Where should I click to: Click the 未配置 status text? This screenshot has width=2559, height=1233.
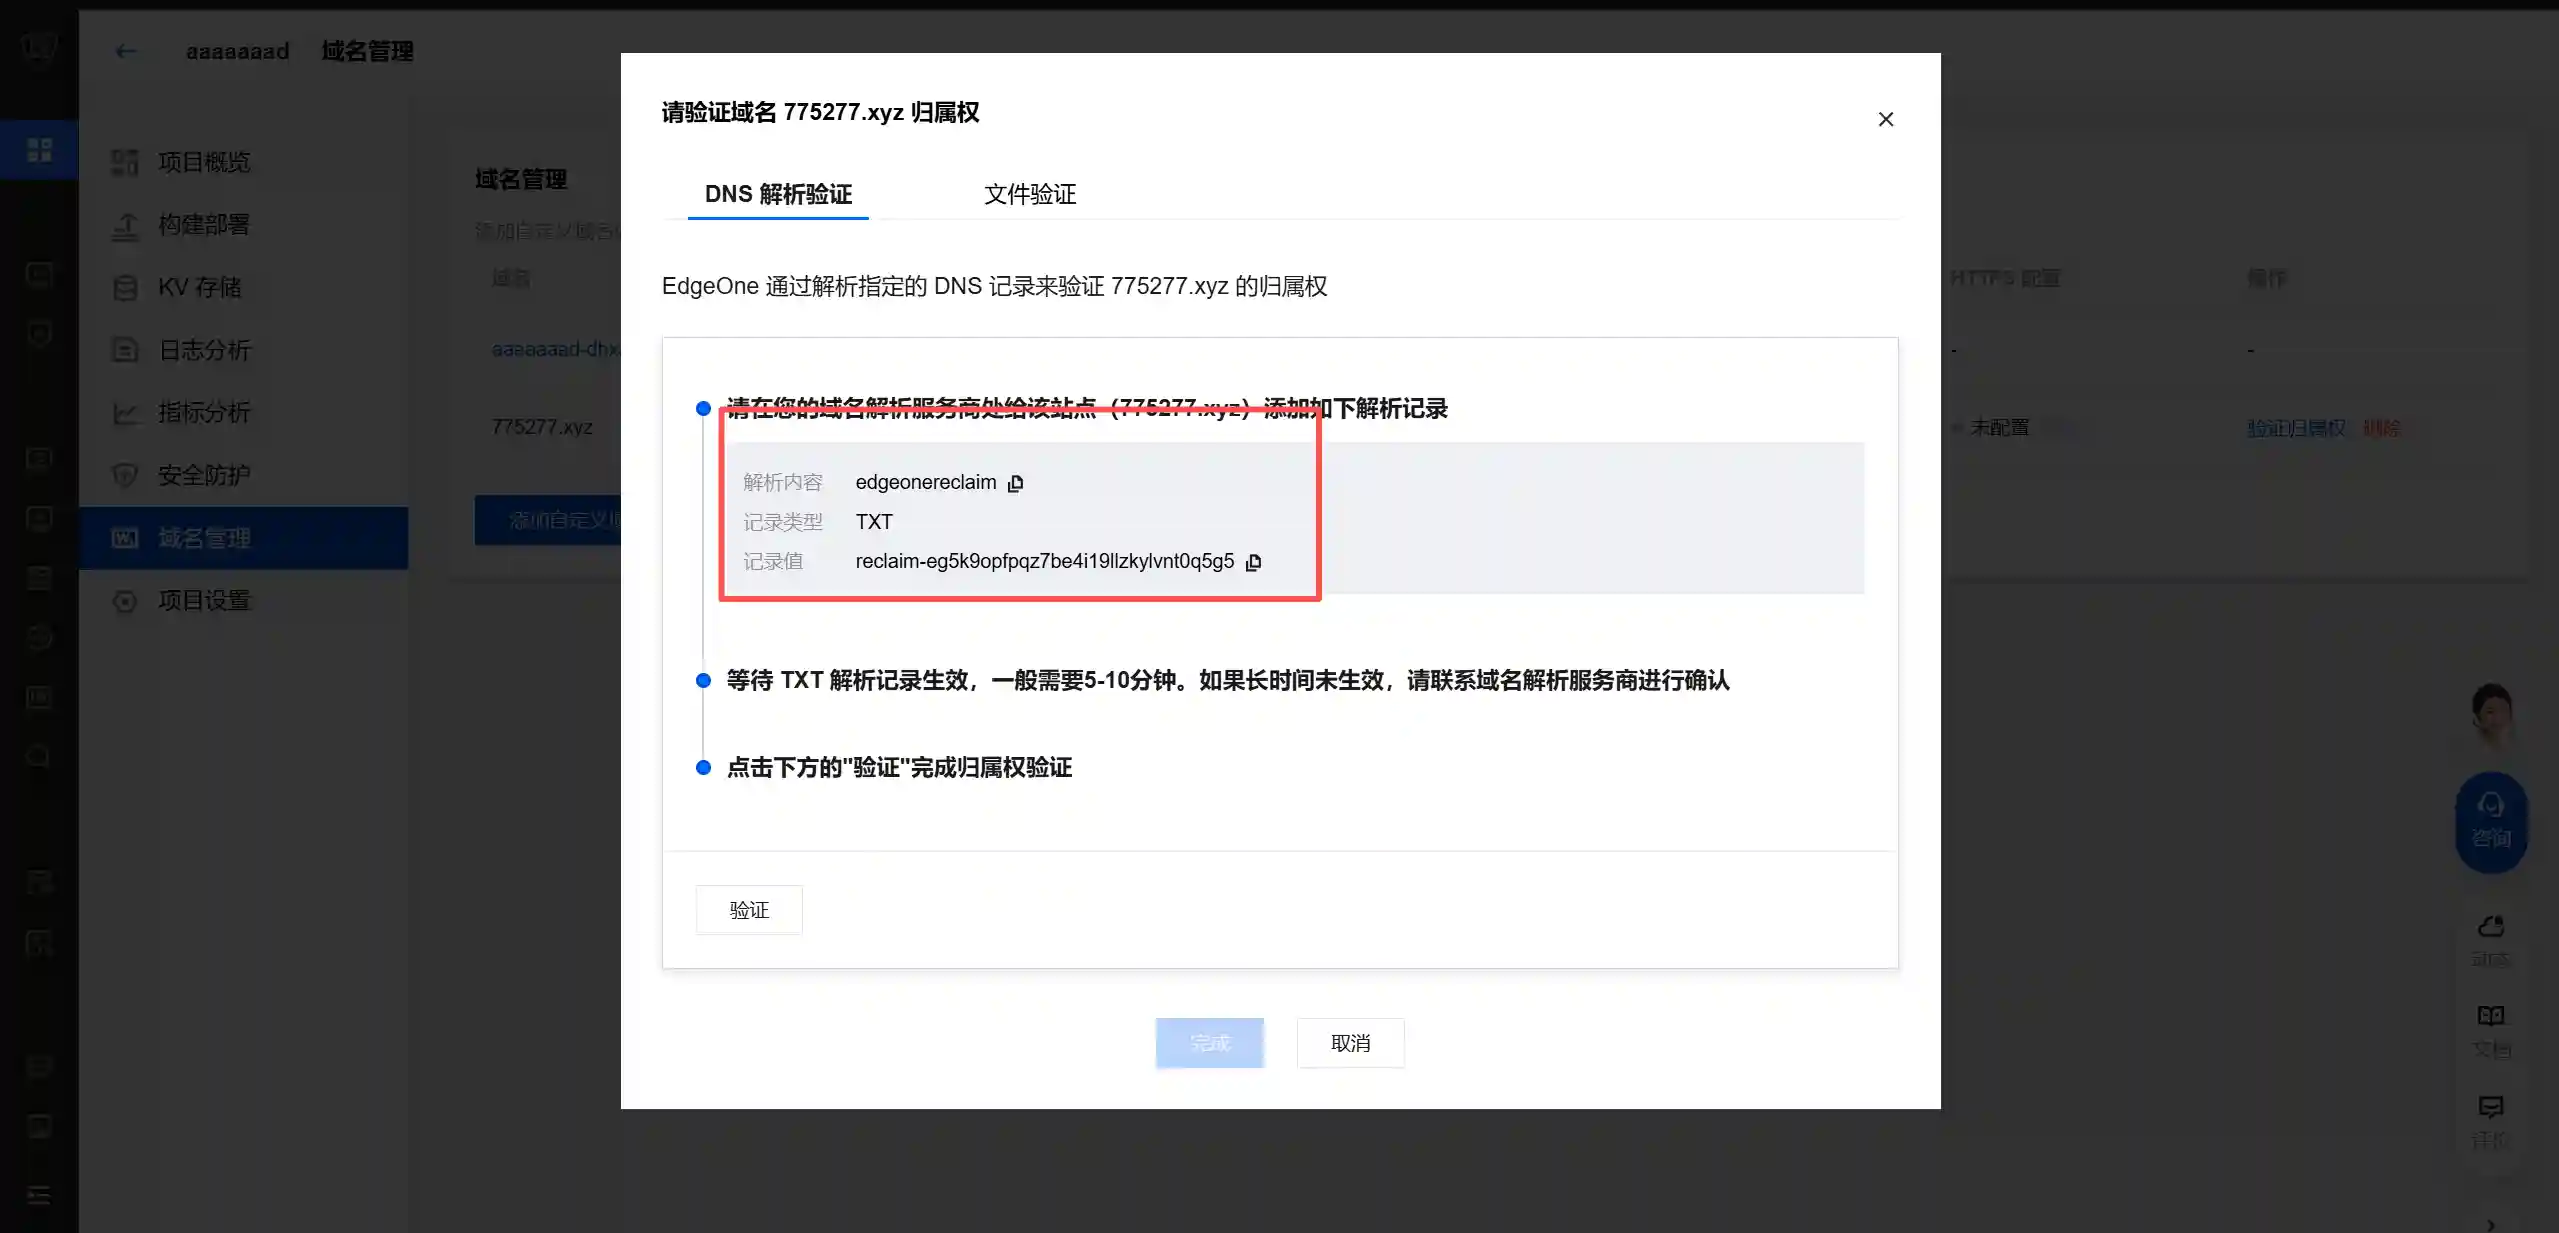coord(2000,427)
